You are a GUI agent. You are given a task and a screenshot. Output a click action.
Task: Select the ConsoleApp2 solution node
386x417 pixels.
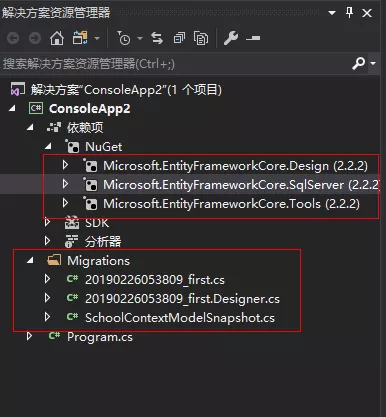click(126, 90)
